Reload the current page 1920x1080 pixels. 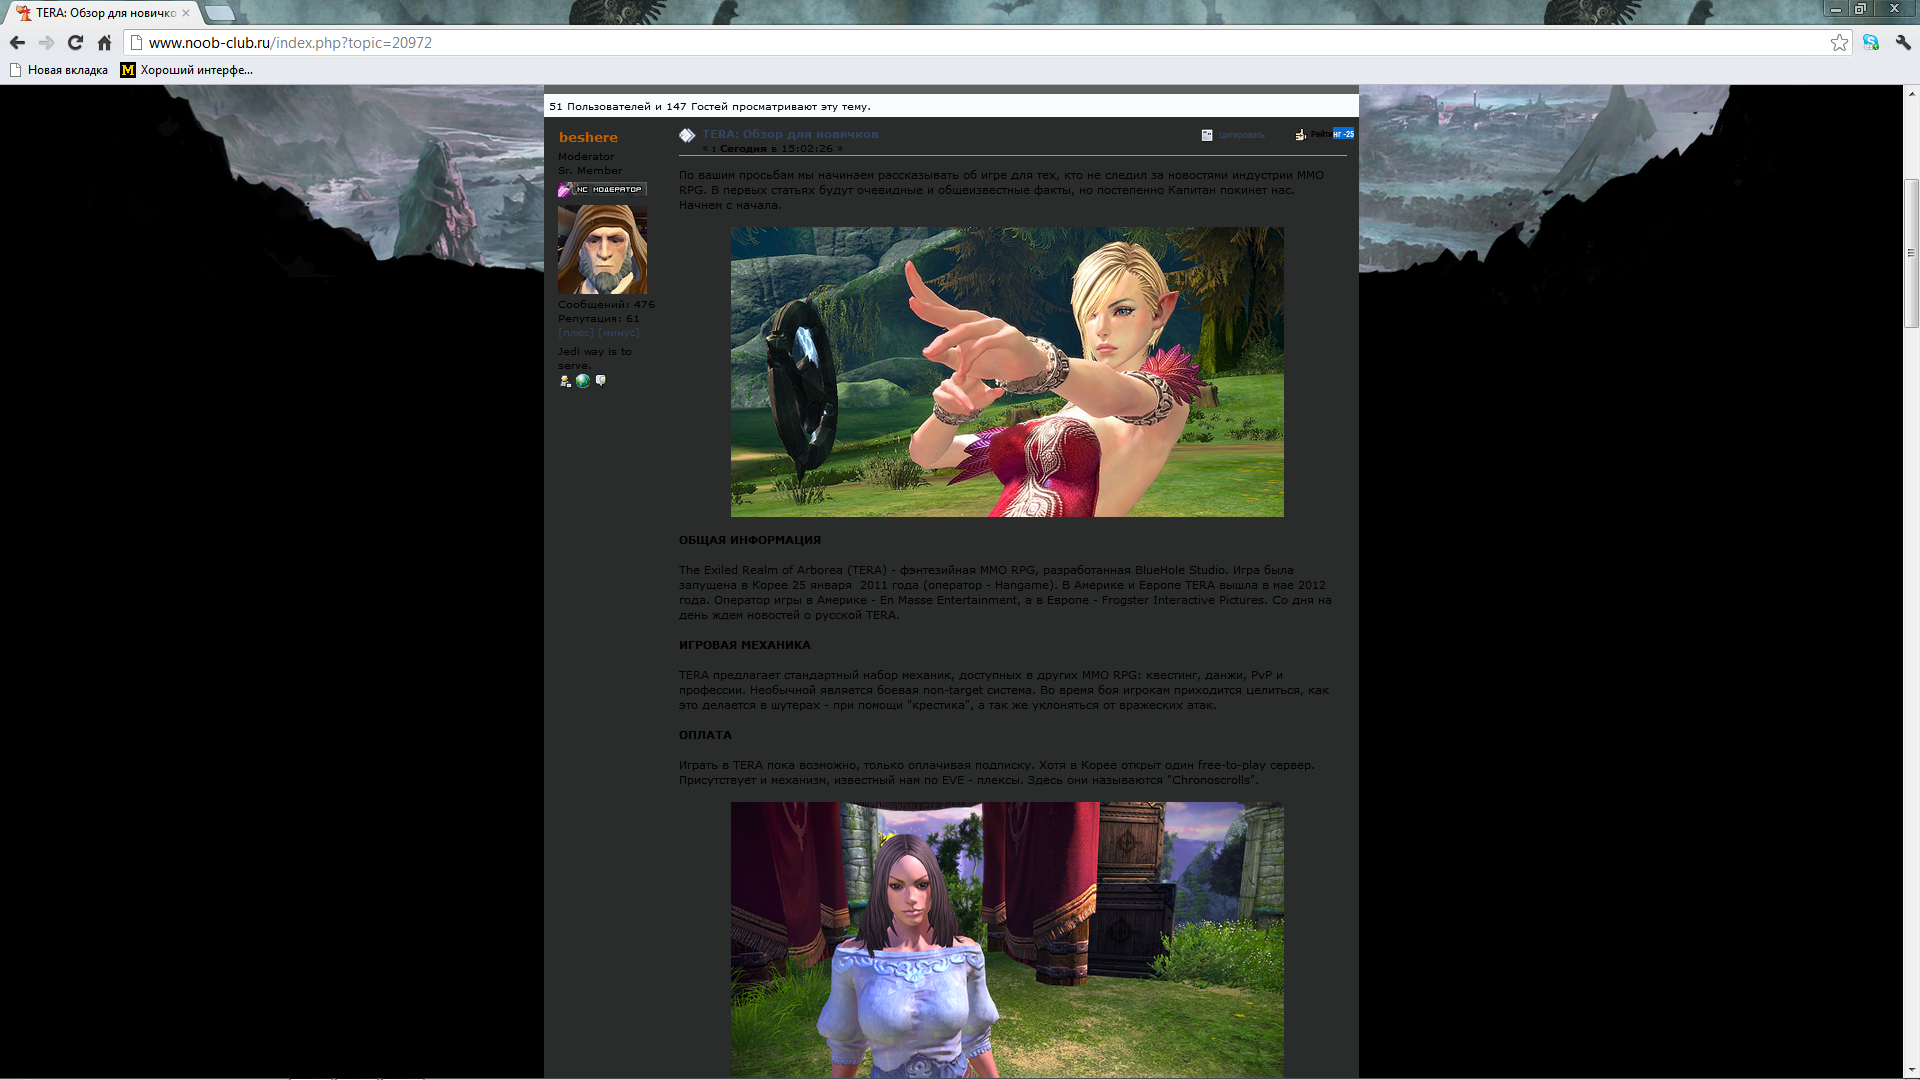click(75, 43)
